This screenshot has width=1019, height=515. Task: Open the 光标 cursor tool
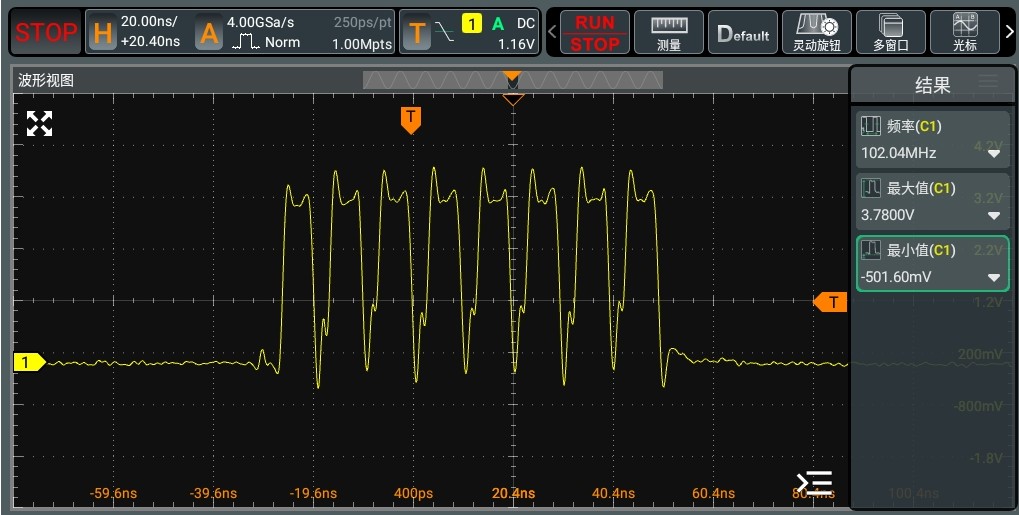965,33
